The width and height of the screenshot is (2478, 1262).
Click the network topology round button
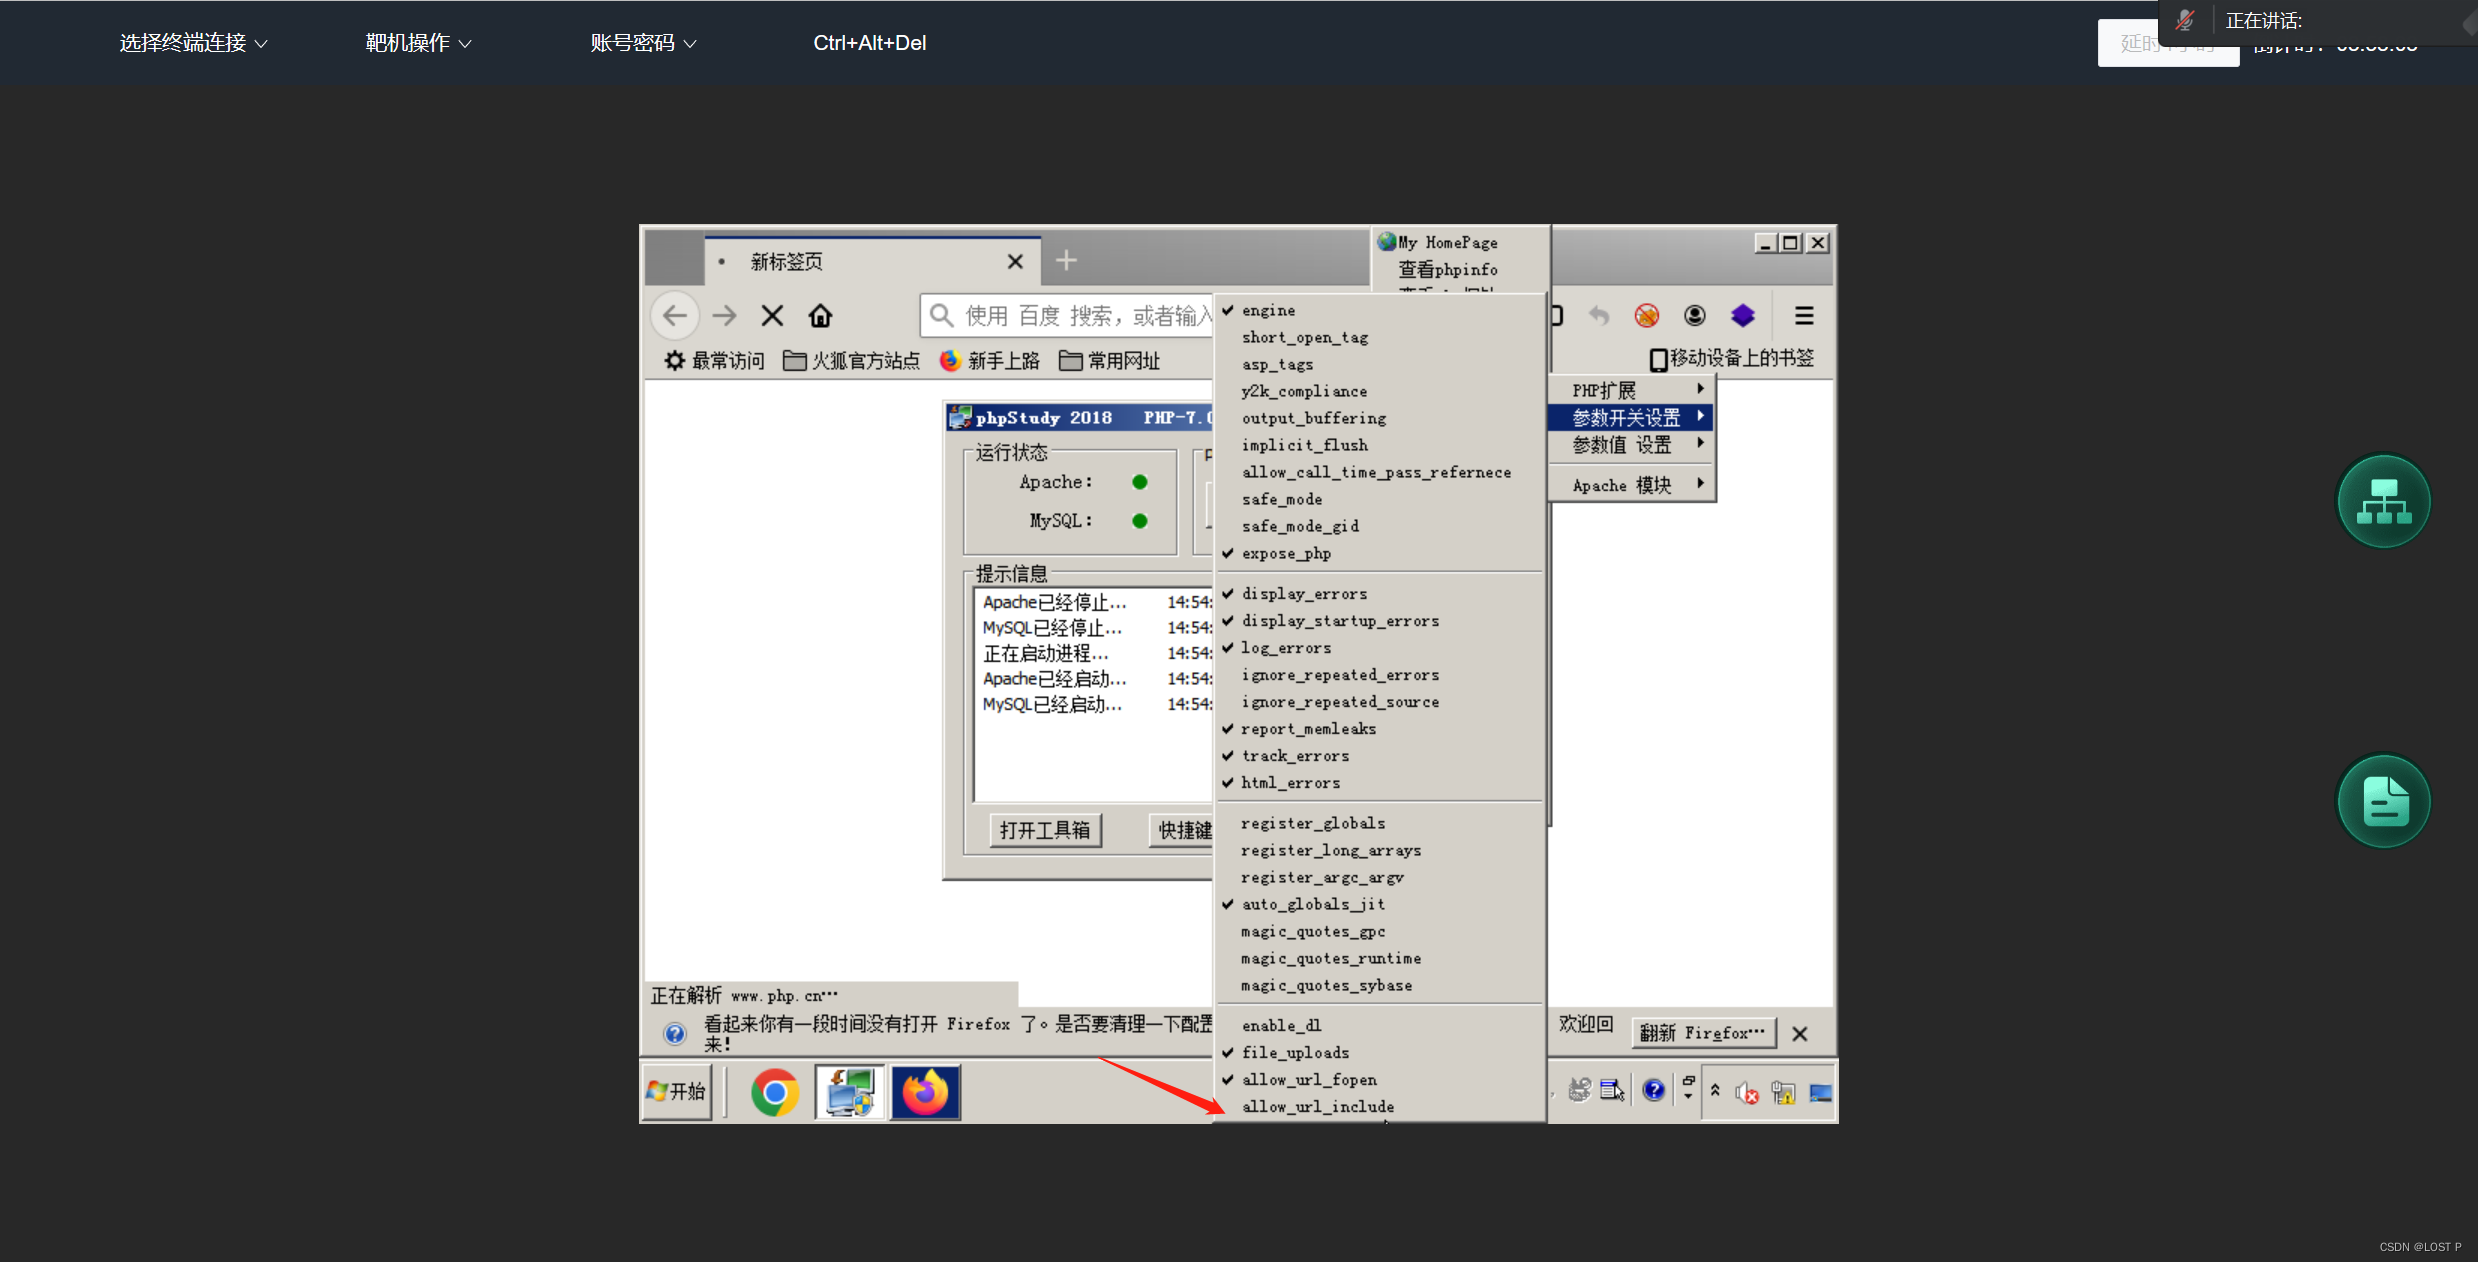(x=2383, y=501)
